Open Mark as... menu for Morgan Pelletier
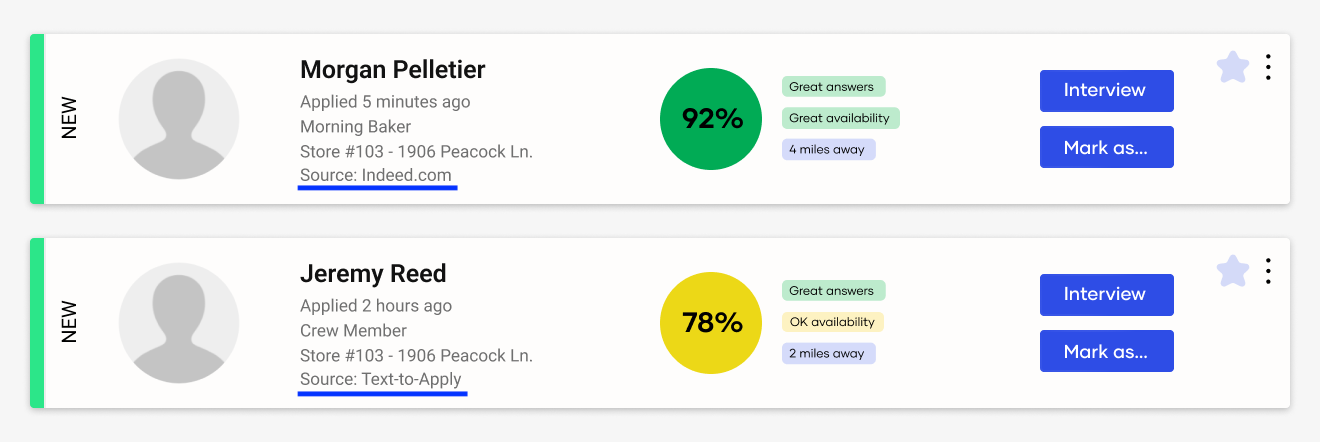Image resolution: width=1320 pixels, height=442 pixels. point(1106,147)
